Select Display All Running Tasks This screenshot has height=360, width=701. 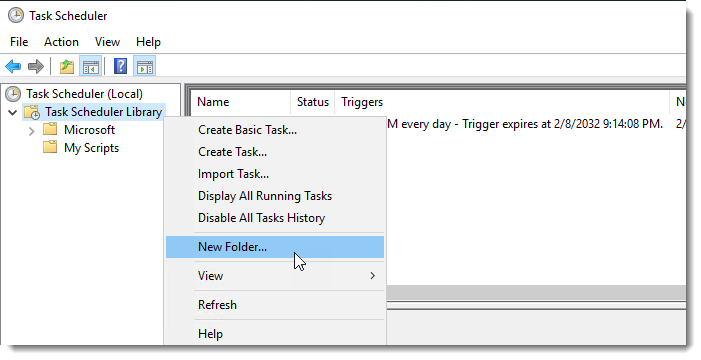click(275, 196)
